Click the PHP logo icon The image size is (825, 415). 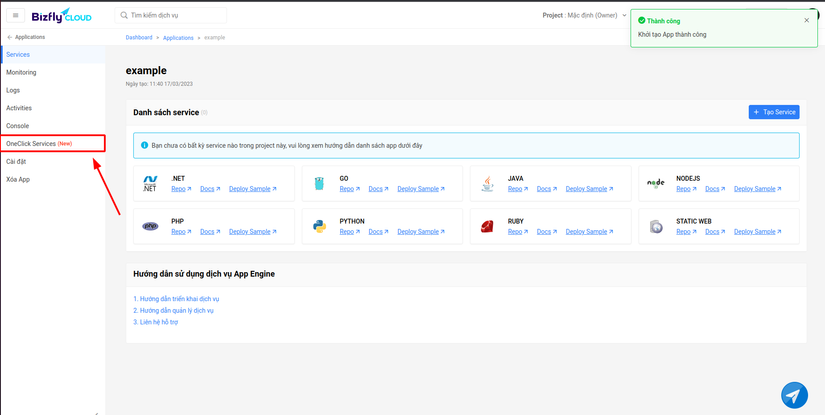[150, 226]
